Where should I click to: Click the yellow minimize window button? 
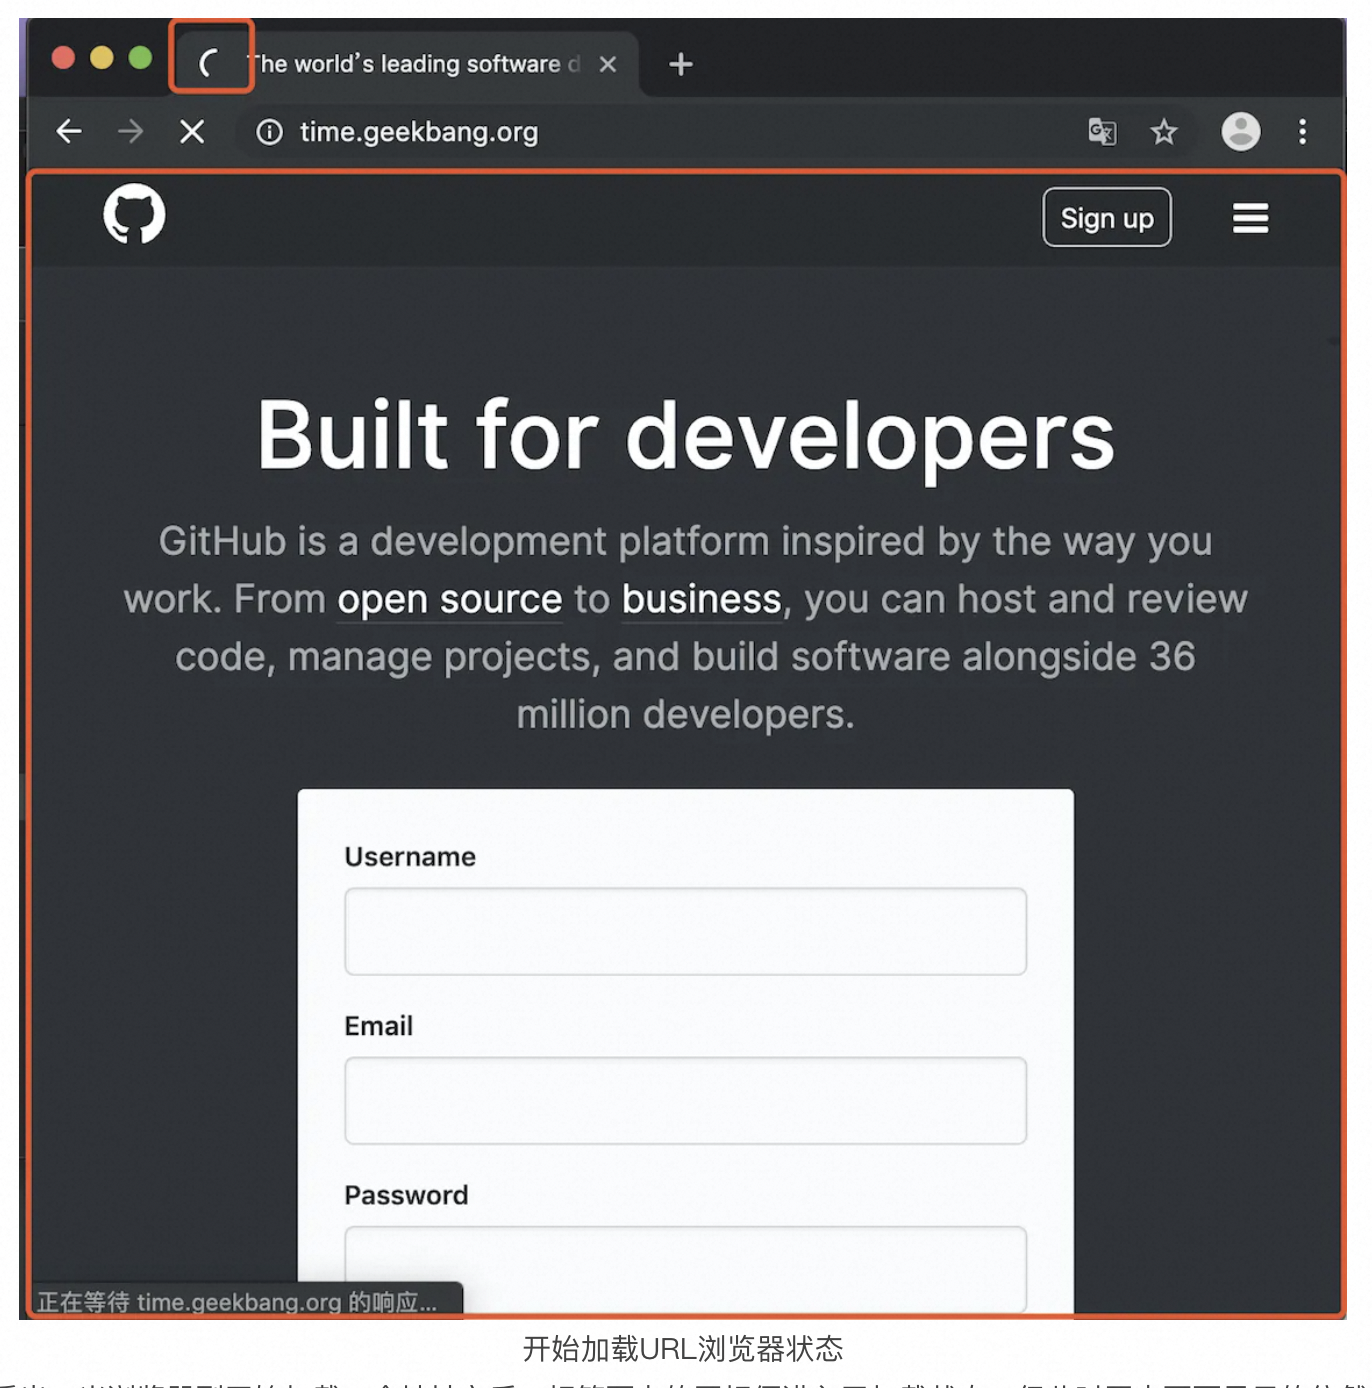click(102, 57)
